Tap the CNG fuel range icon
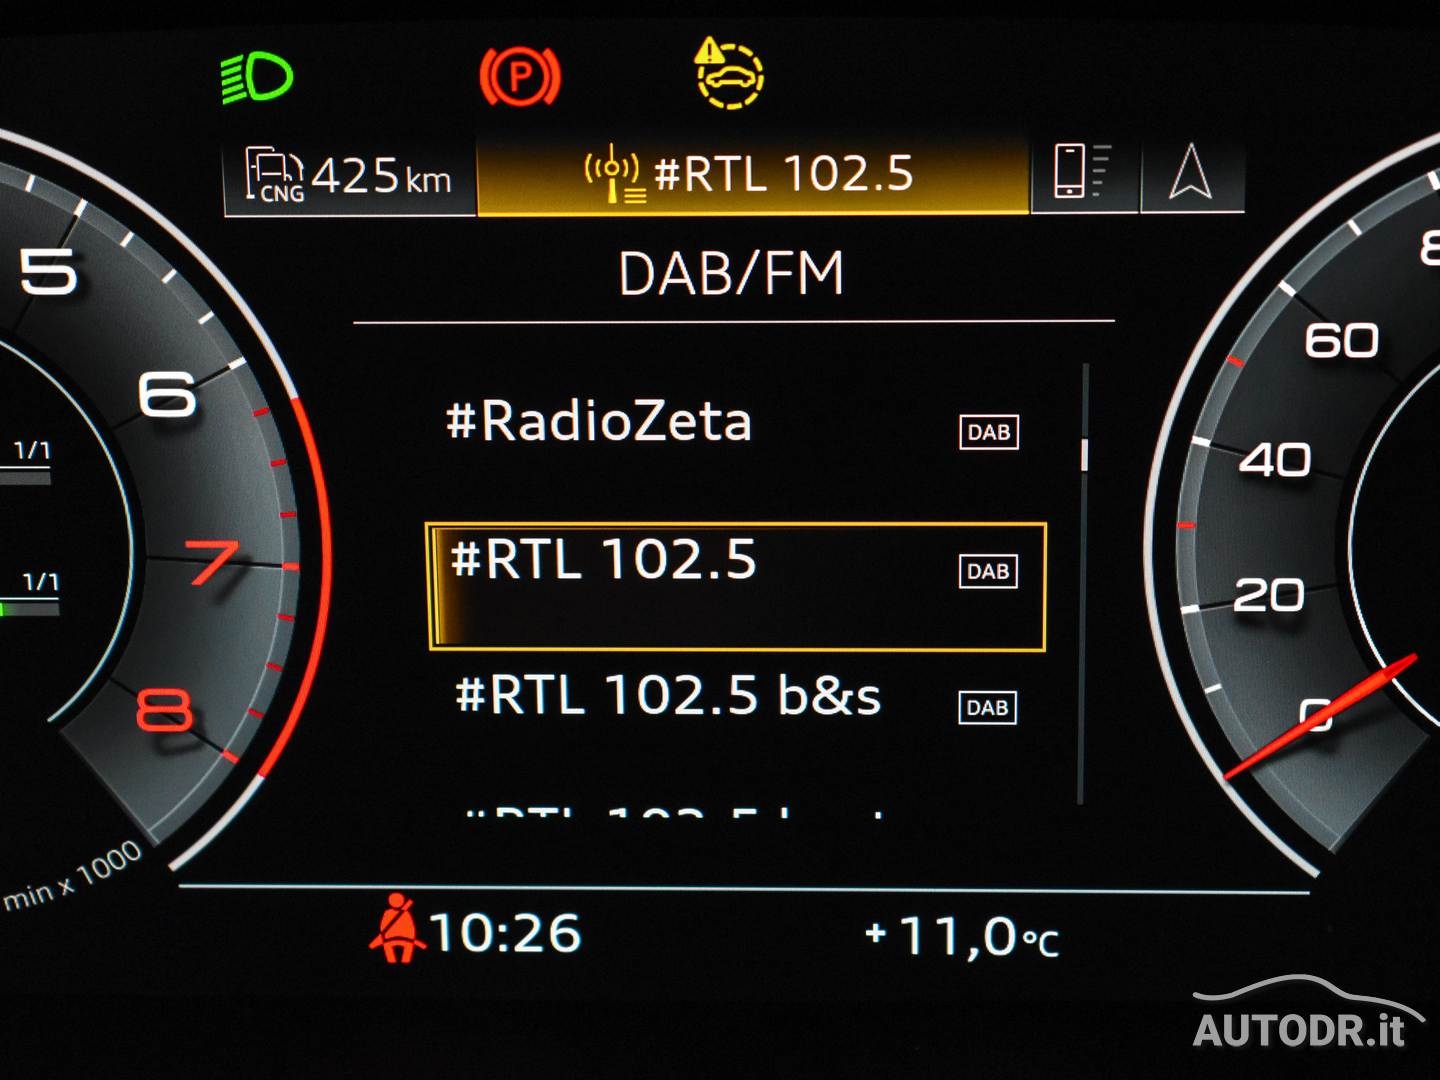 274,175
